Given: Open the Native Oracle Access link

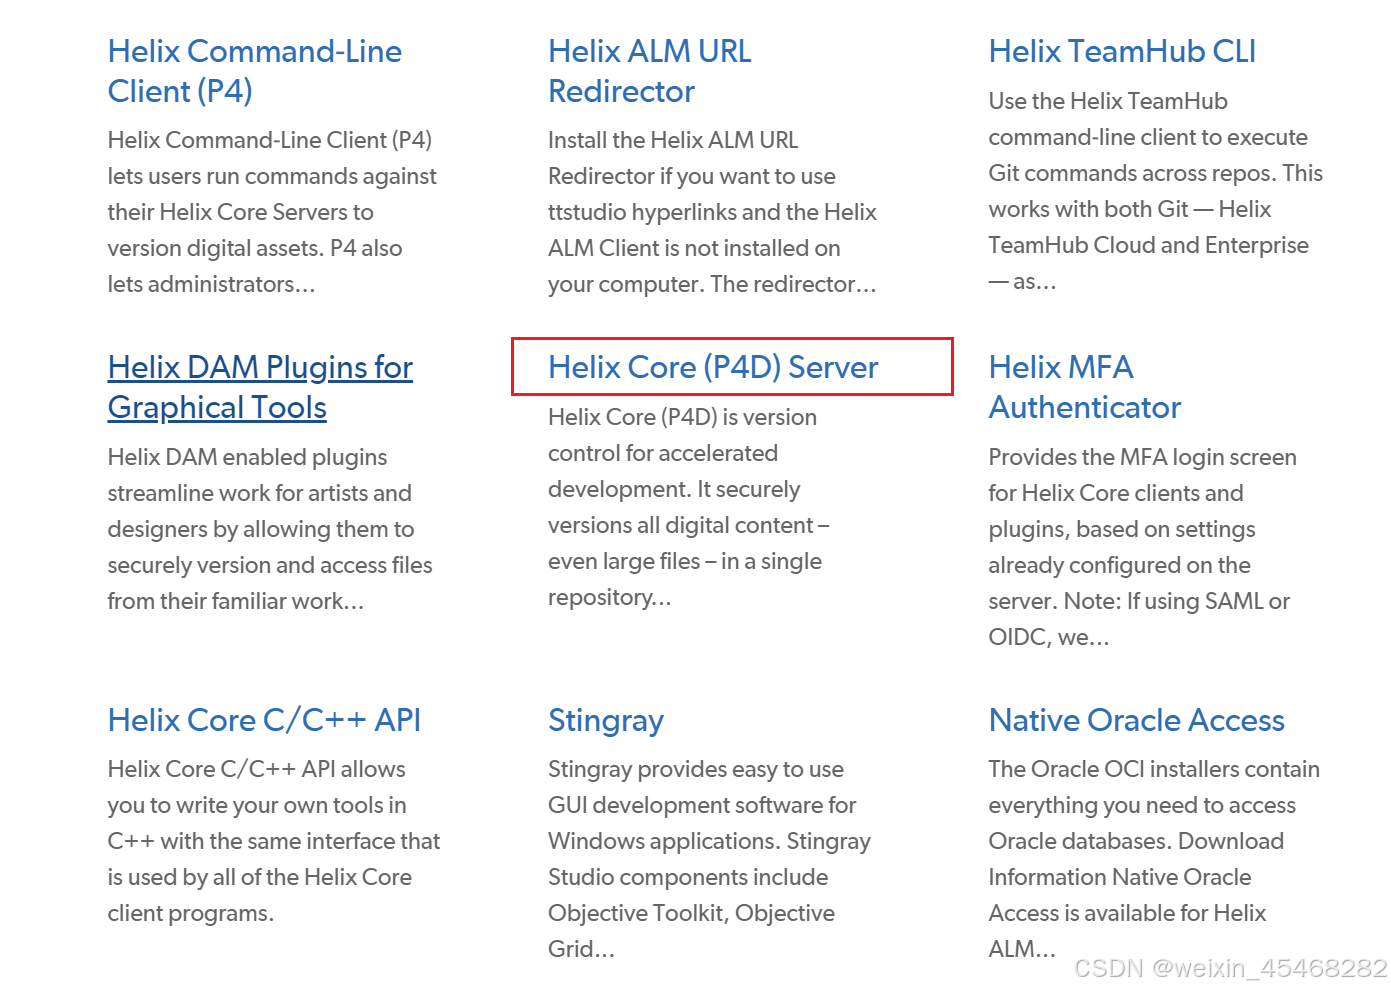Looking at the screenshot, I should [x=1136, y=720].
